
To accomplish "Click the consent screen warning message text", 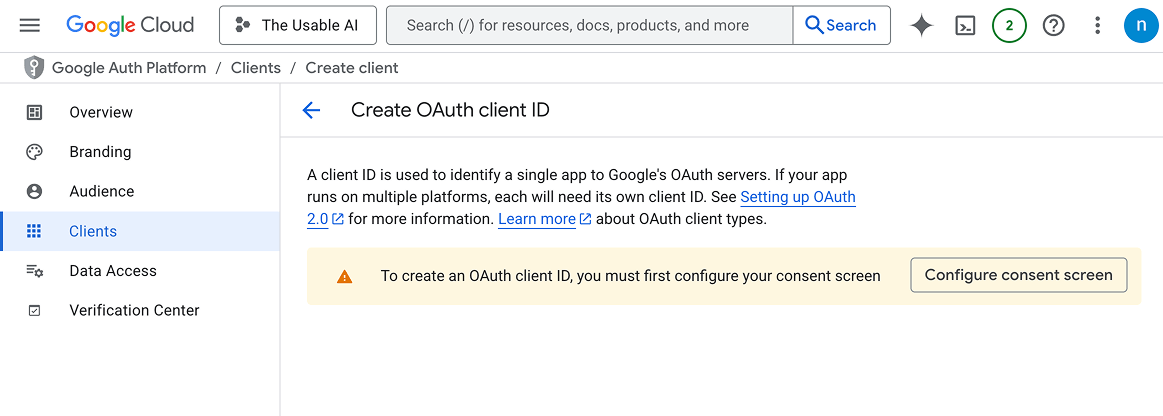I will 630,276.
